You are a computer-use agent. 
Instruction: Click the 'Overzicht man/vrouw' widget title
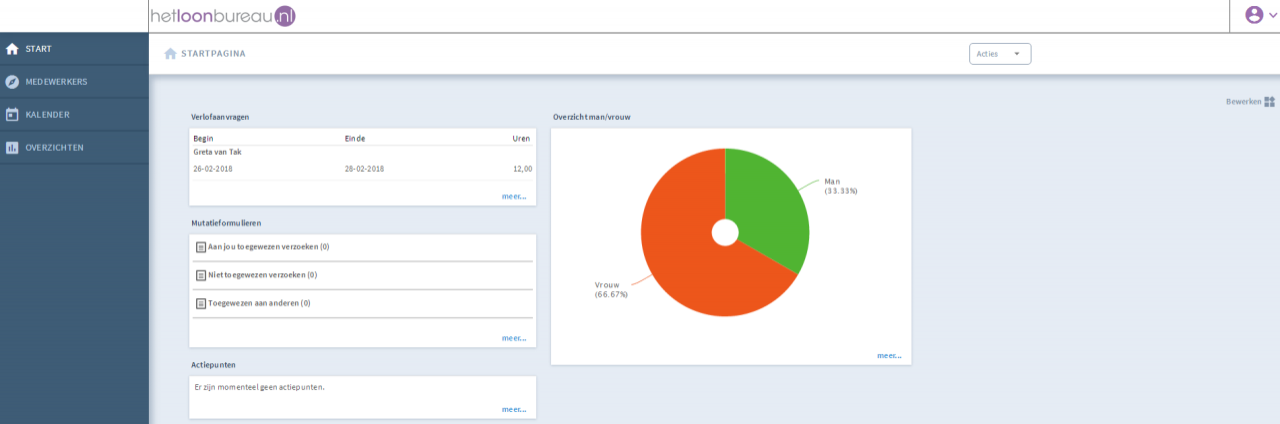592,117
